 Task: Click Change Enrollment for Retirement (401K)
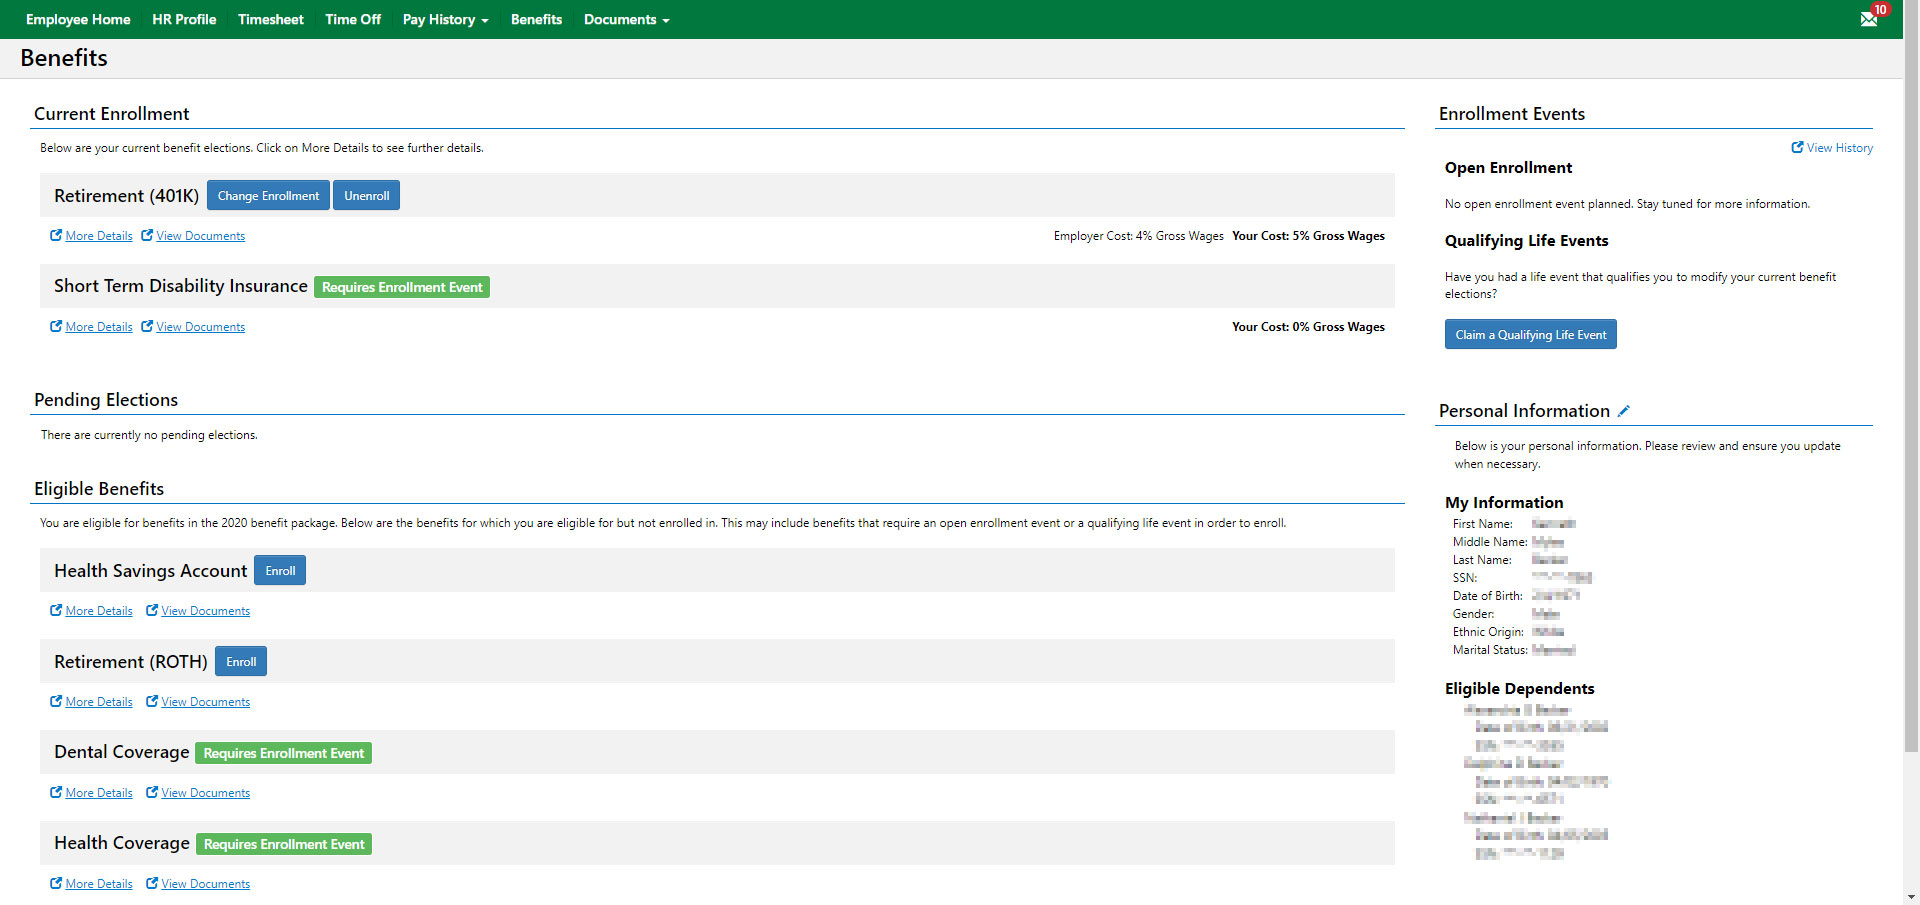[x=268, y=195]
